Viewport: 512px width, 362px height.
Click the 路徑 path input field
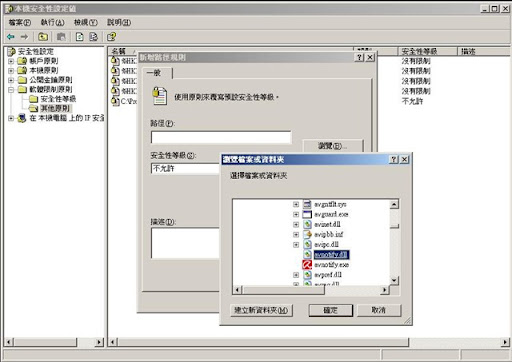pos(221,137)
